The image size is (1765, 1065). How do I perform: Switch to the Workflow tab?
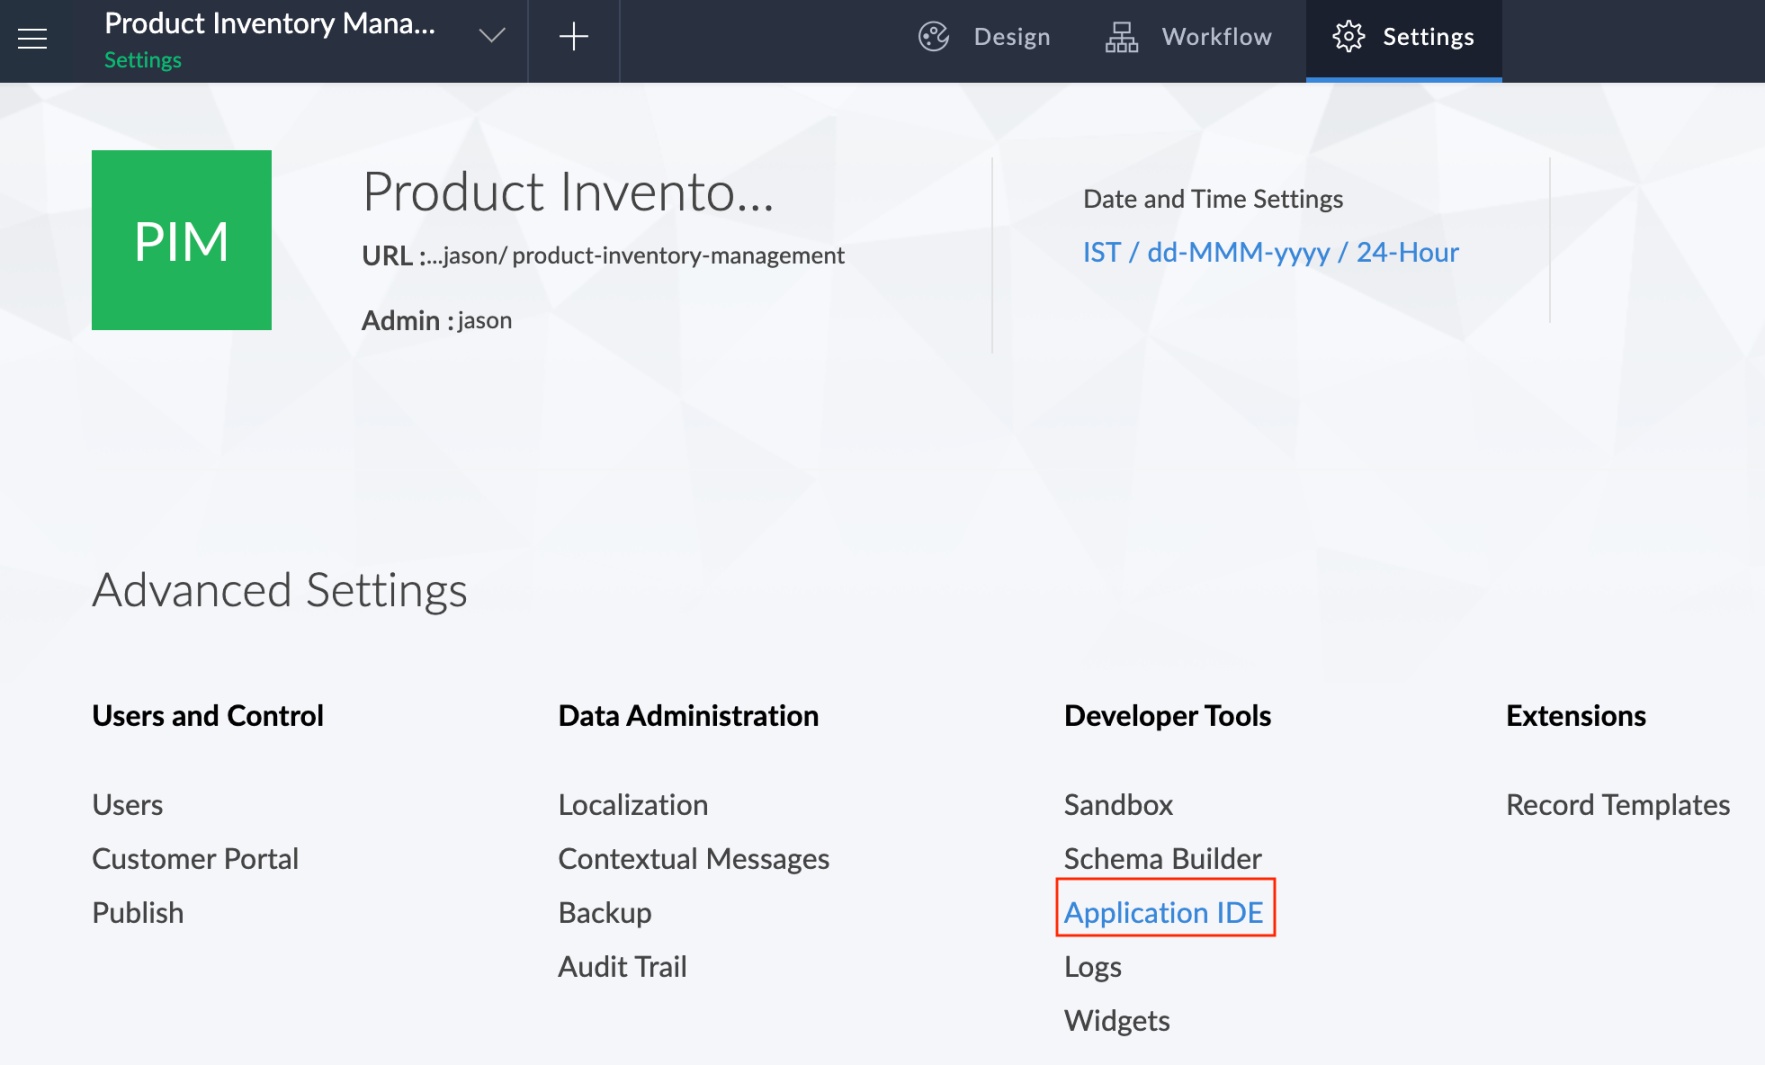pos(1216,36)
